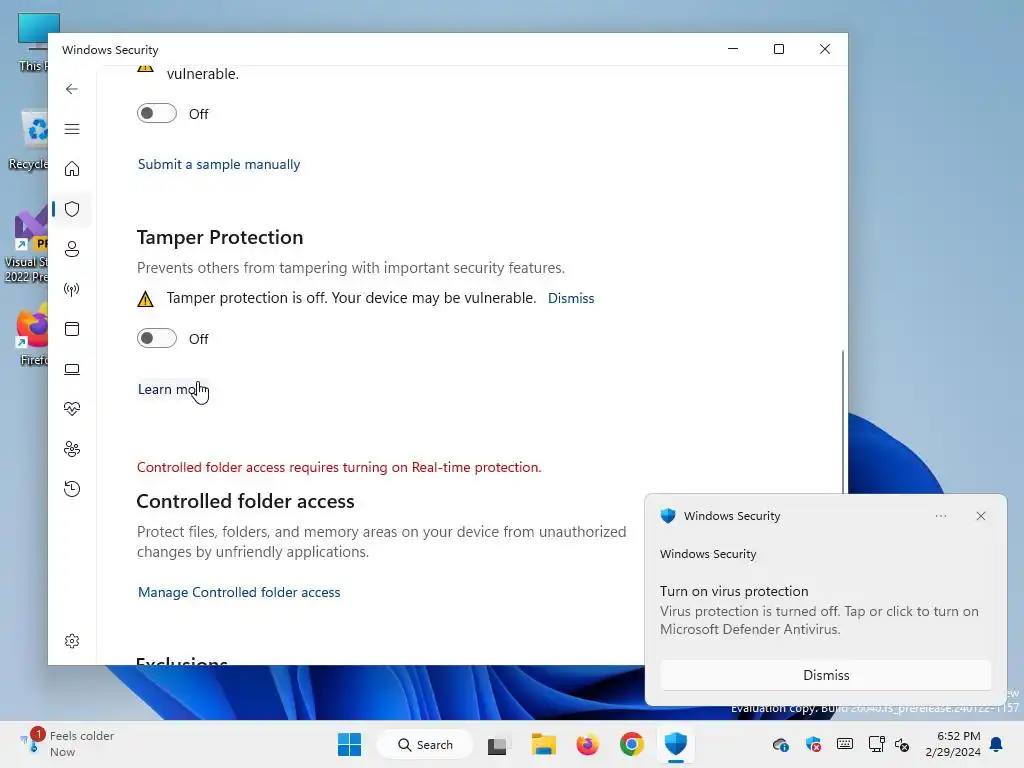Click Dismiss button on virus protection notification
Viewport: 1024px width, 768px height.
tap(825, 675)
